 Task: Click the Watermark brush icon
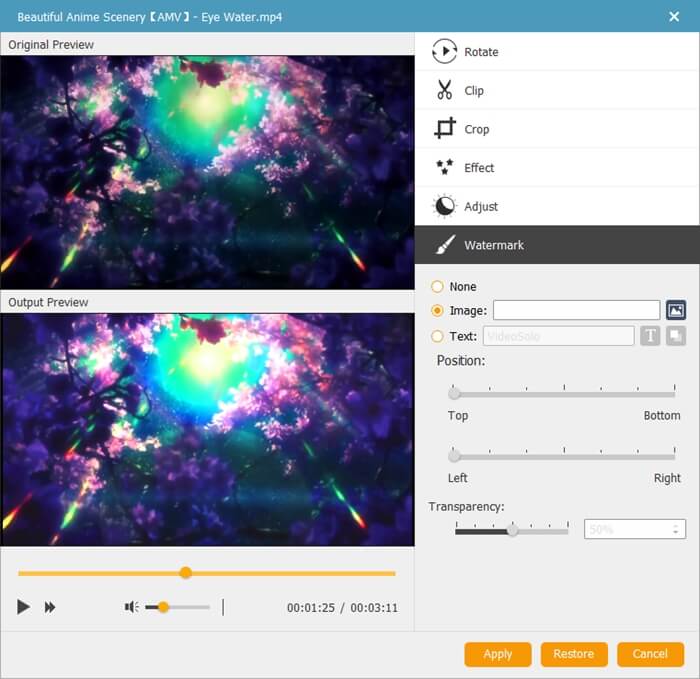[x=445, y=245]
